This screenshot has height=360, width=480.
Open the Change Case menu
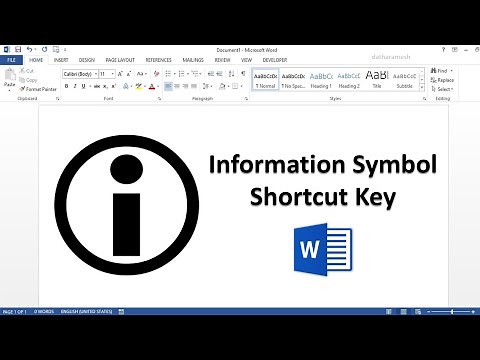tap(142, 74)
